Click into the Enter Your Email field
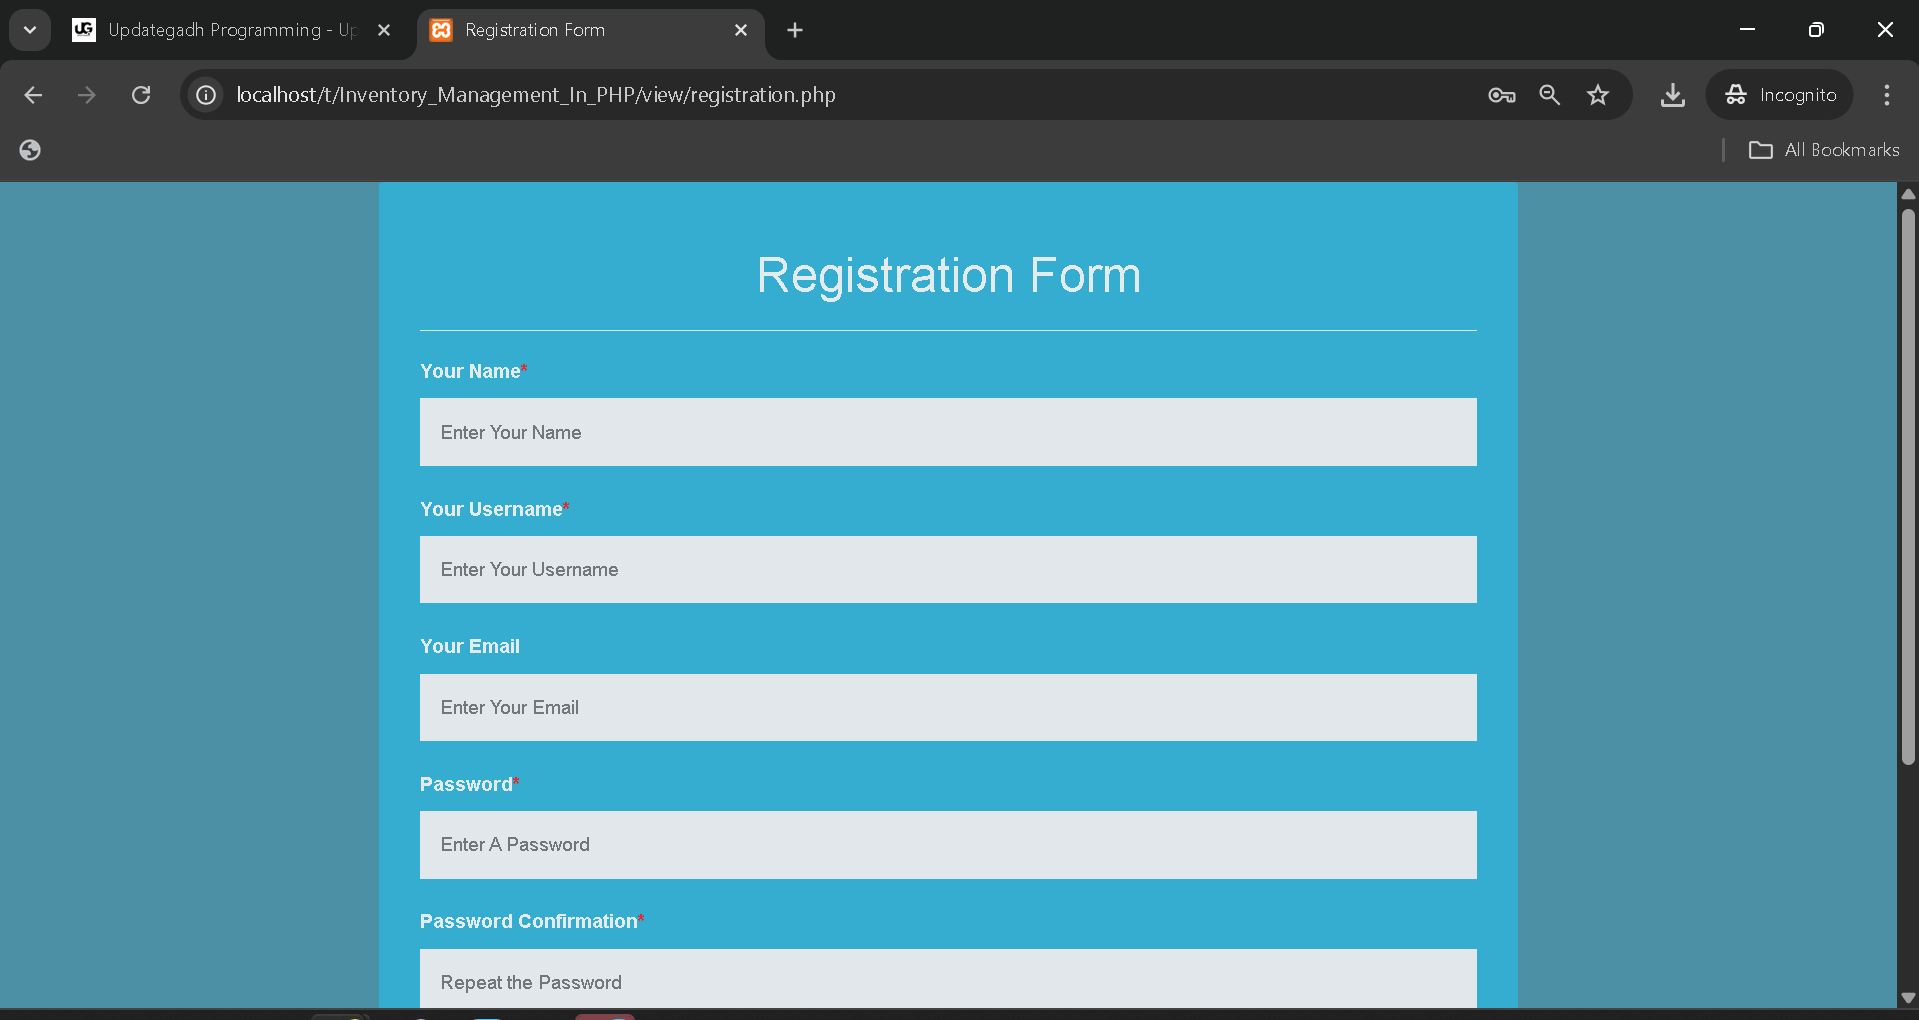Image resolution: width=1919 pixels, height=1020 pixels. point(947,707)
